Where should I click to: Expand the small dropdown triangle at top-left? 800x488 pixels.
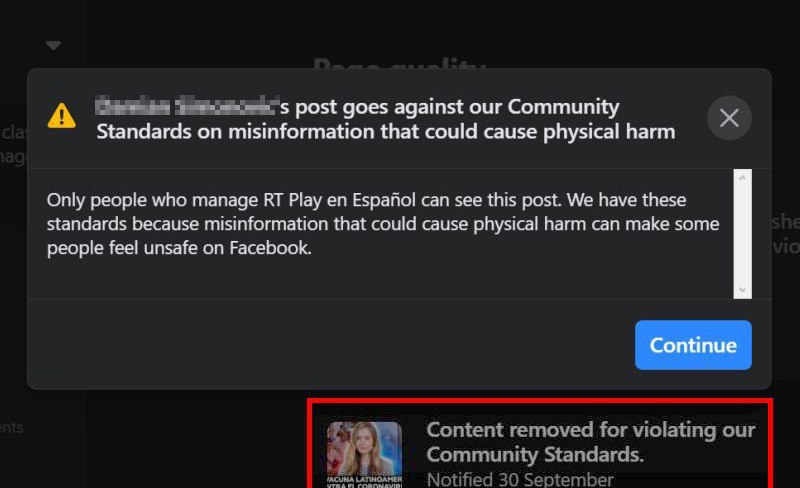click(x=54, y=45)
